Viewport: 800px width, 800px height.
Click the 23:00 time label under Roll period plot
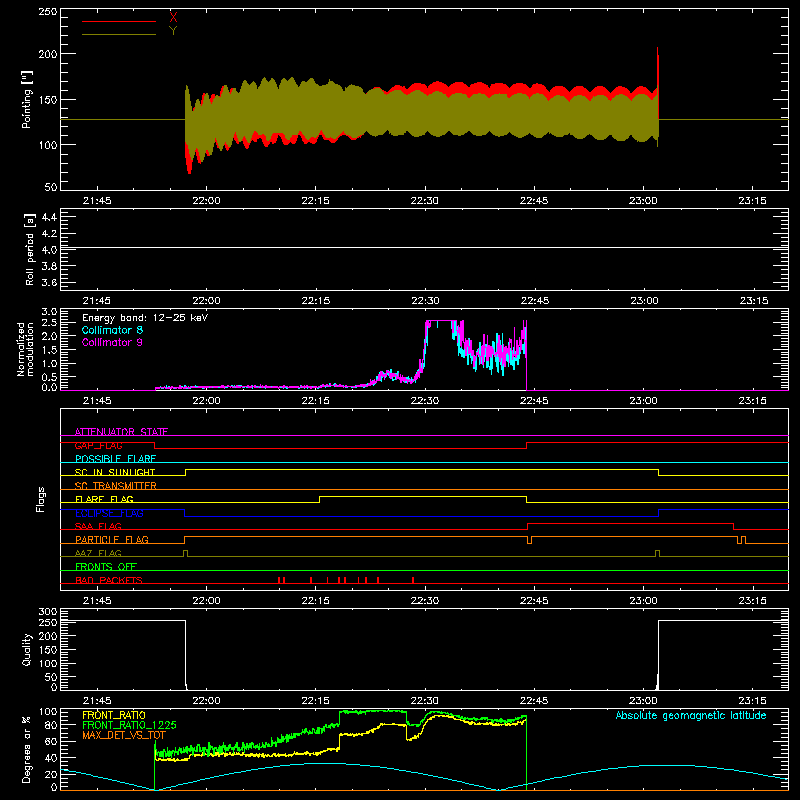(x=644, y=301)
